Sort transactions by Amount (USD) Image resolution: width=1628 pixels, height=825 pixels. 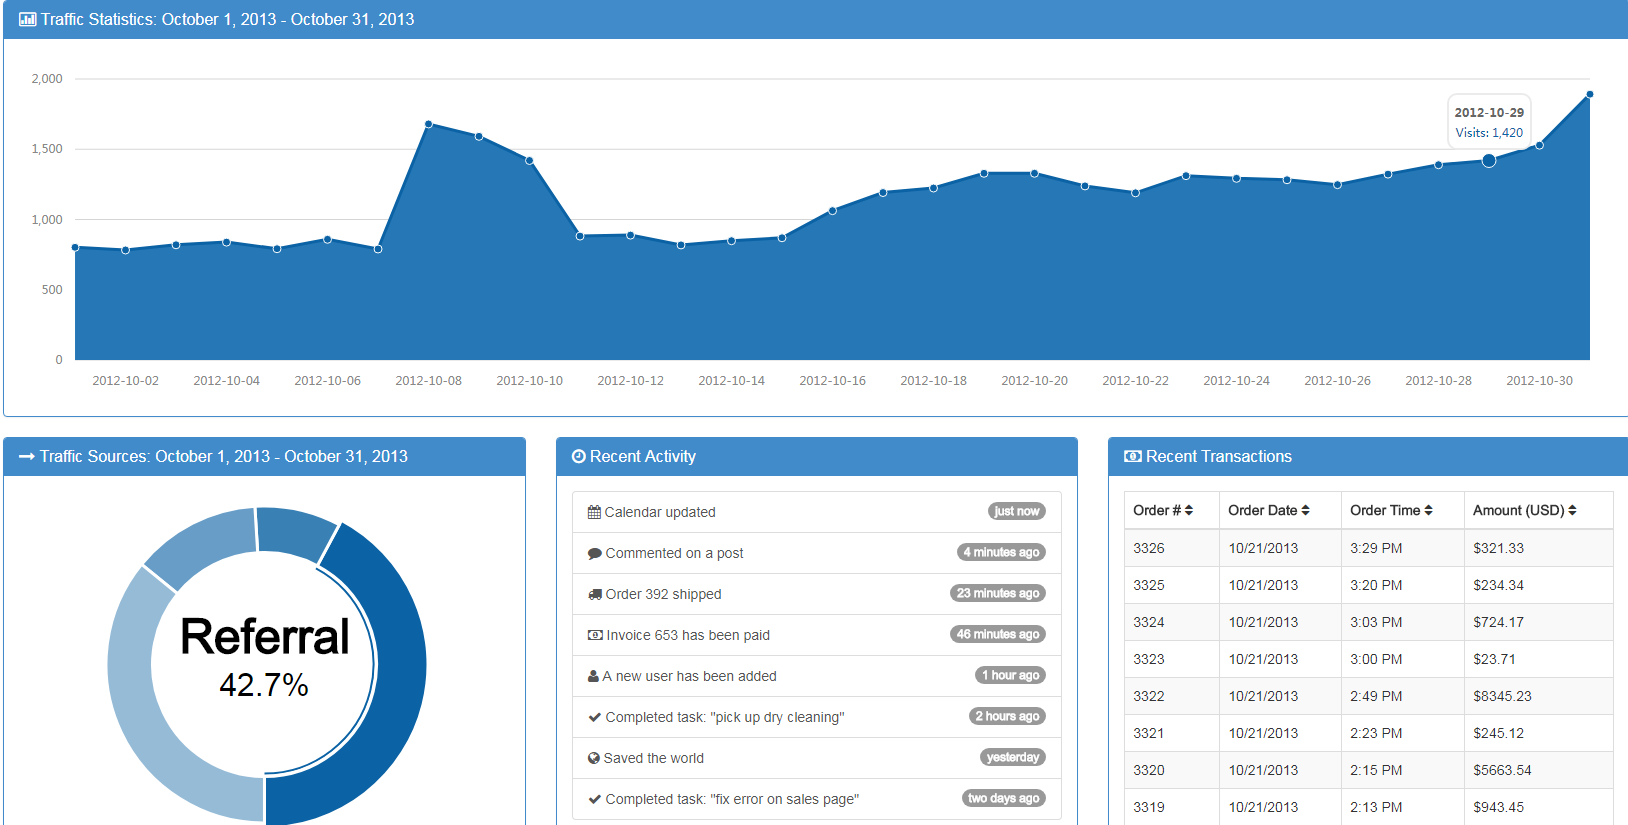click(1524, 510)
